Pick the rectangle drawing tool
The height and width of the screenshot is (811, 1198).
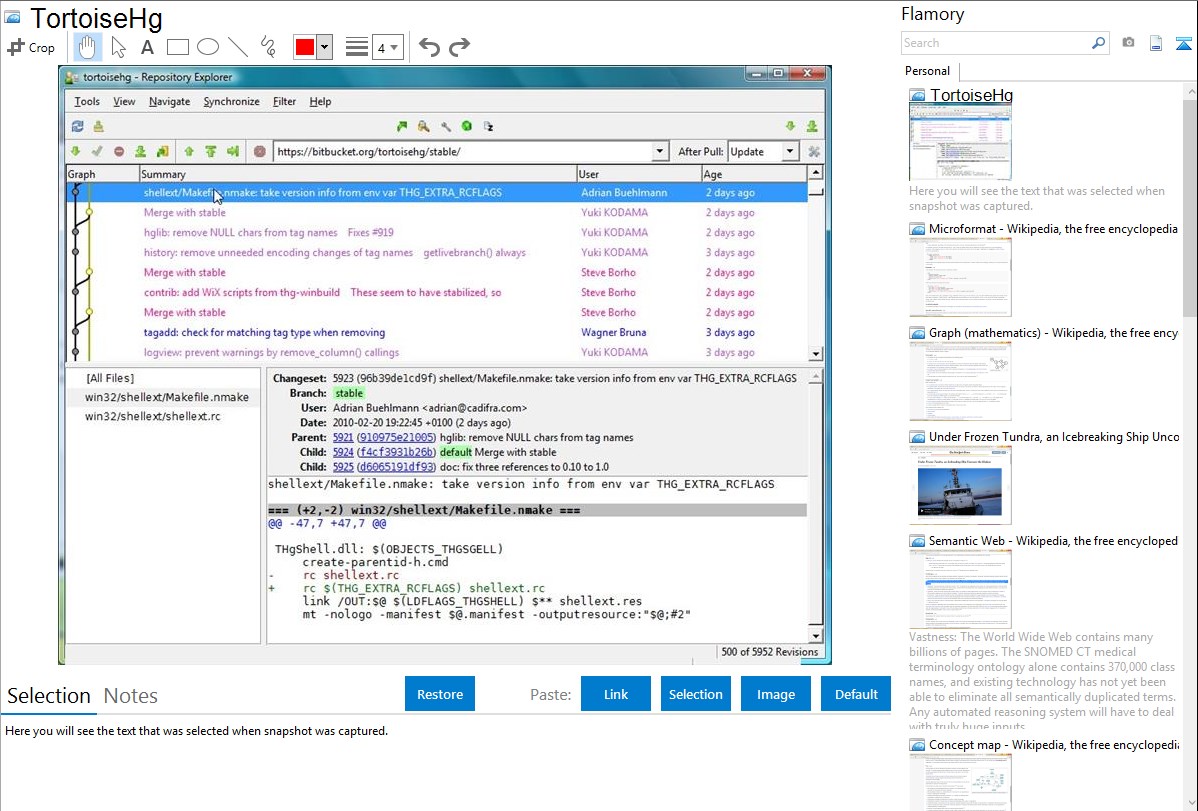(178, 47)
